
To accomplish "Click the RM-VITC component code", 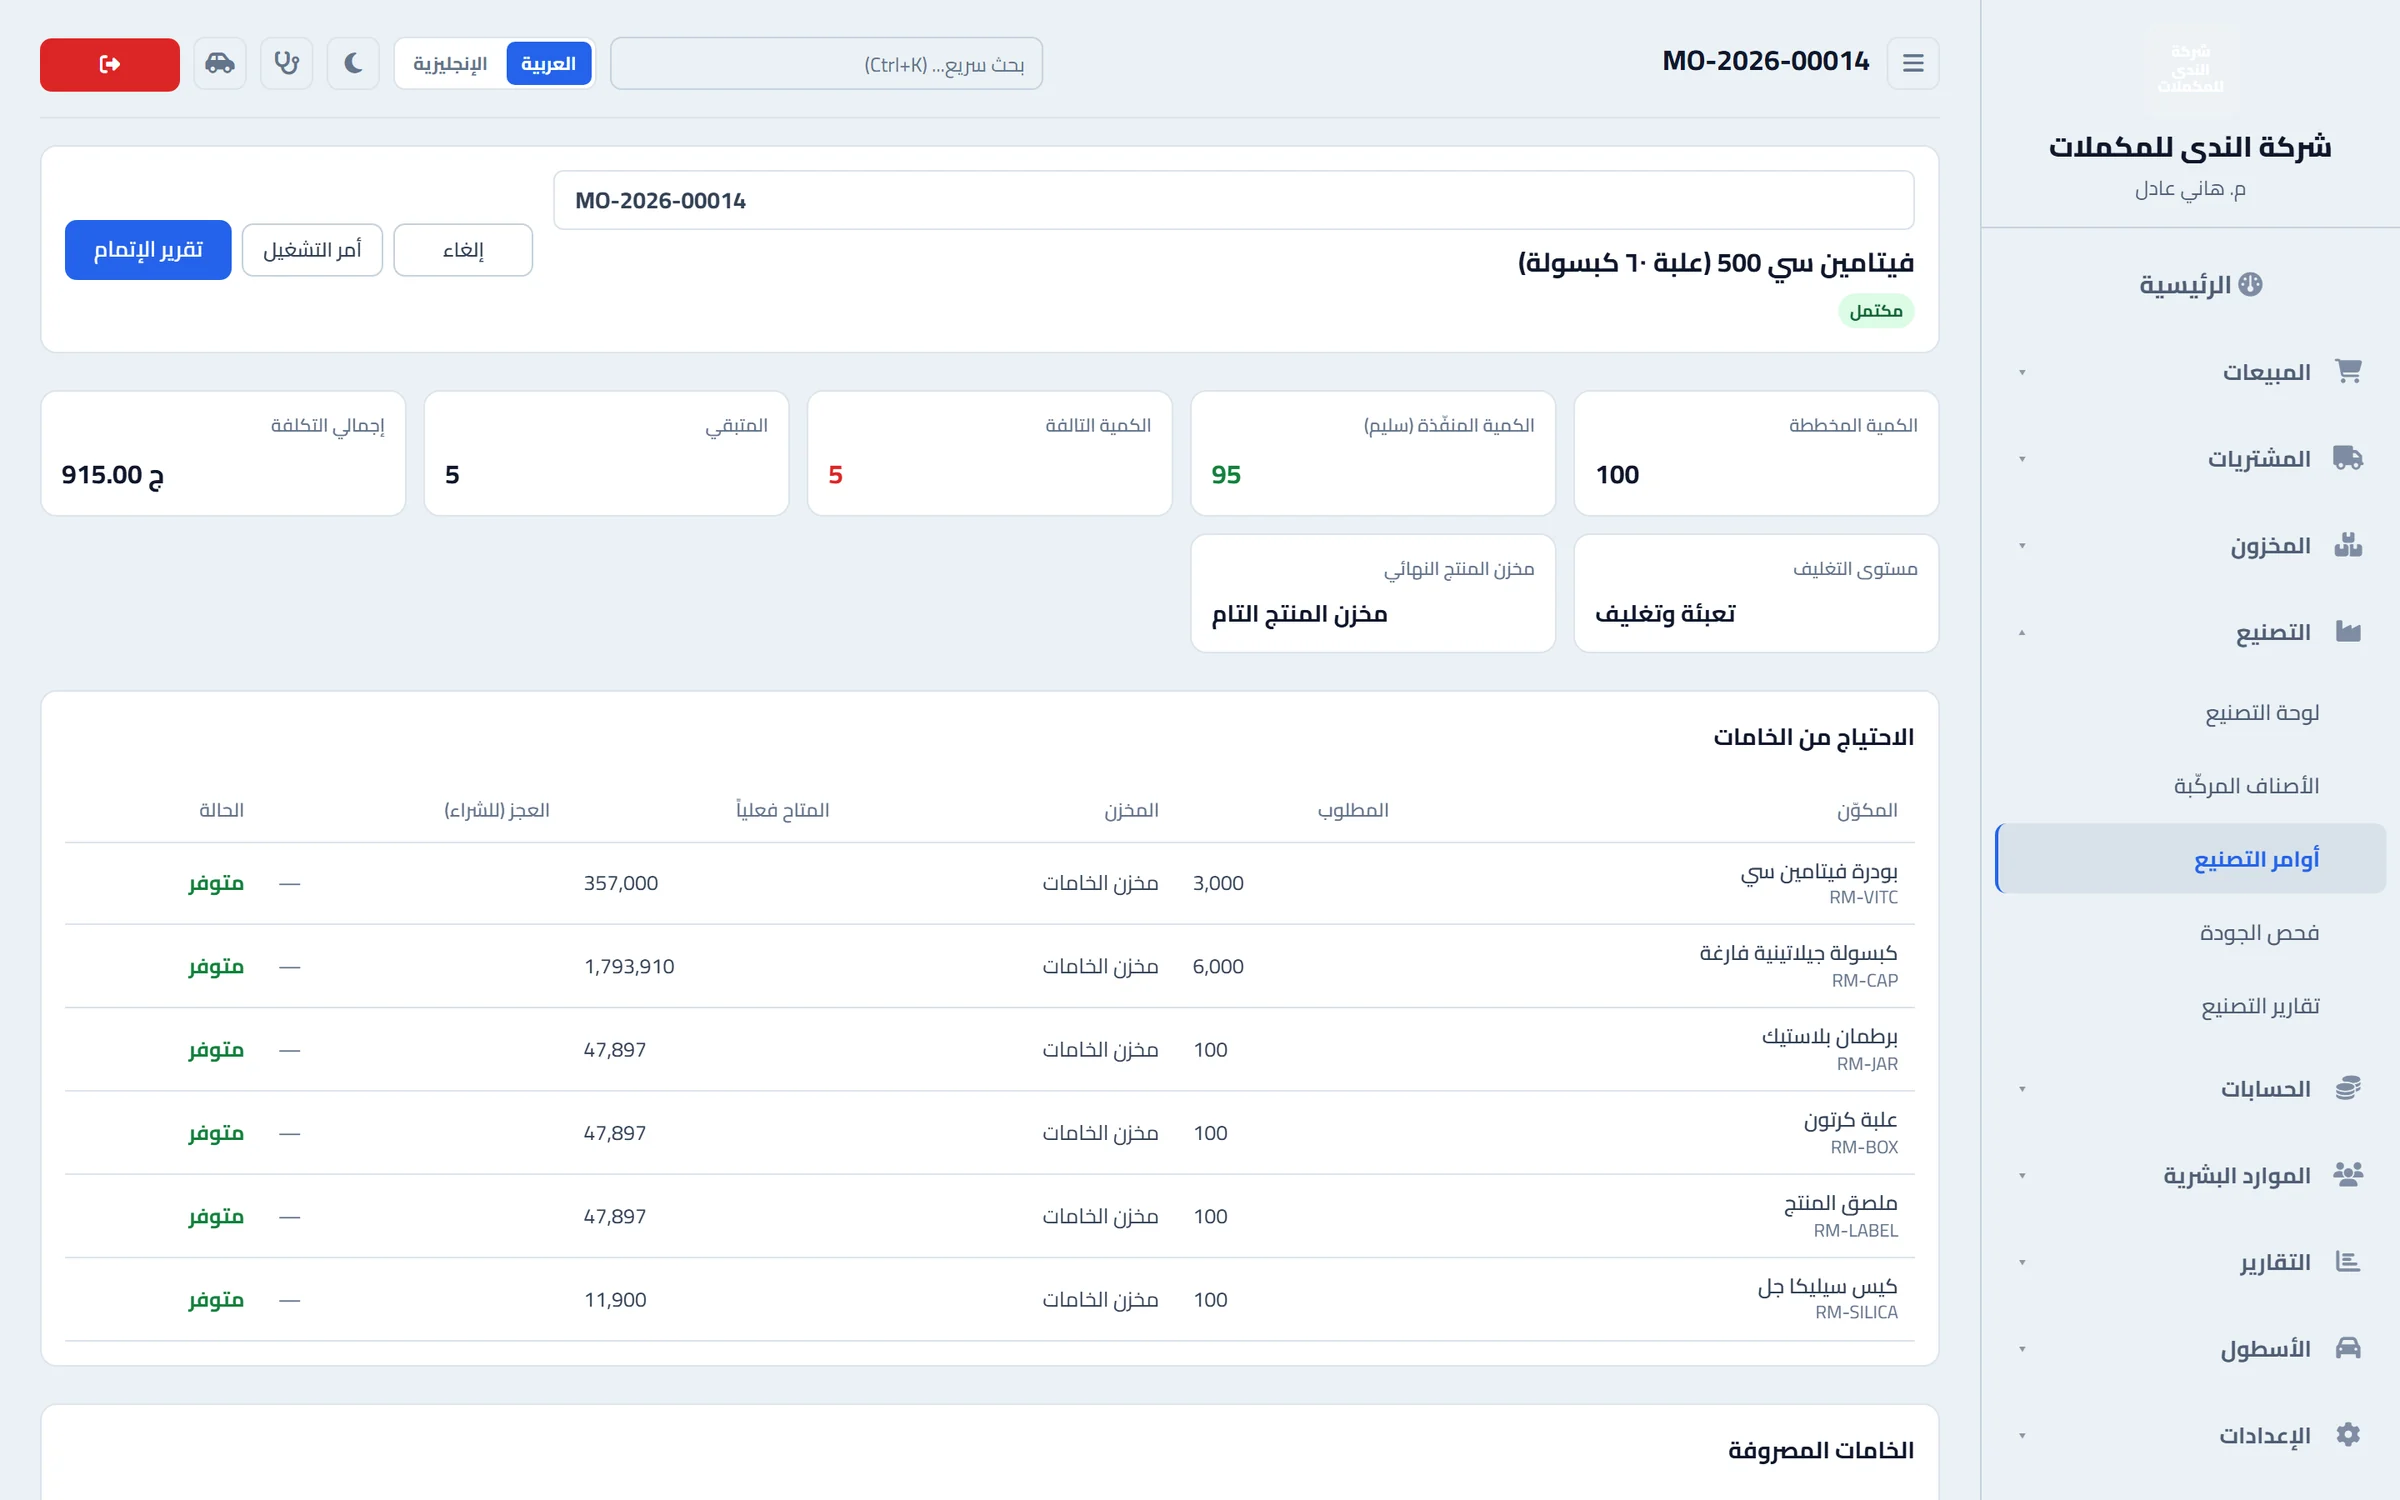I will pos(1863,898).
